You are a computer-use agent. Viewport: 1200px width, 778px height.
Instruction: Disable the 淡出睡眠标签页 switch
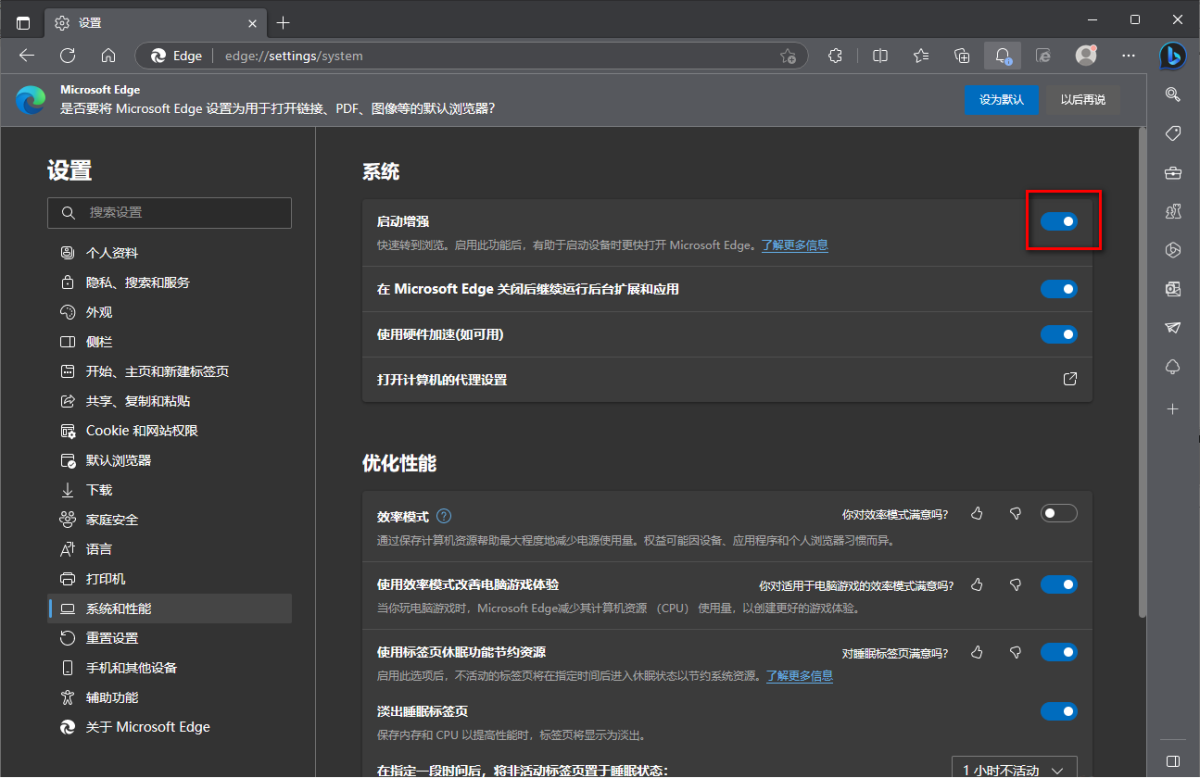[x=1059, y=711]
